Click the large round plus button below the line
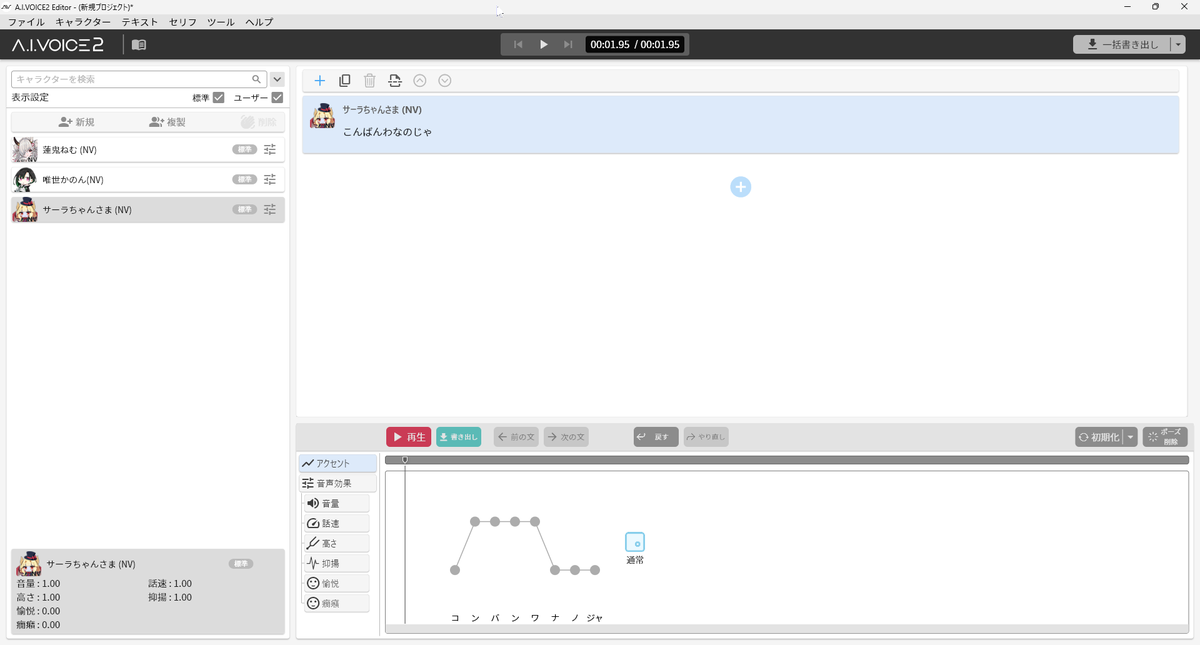Screen dimensions: 1200x645 click(741, 187)
